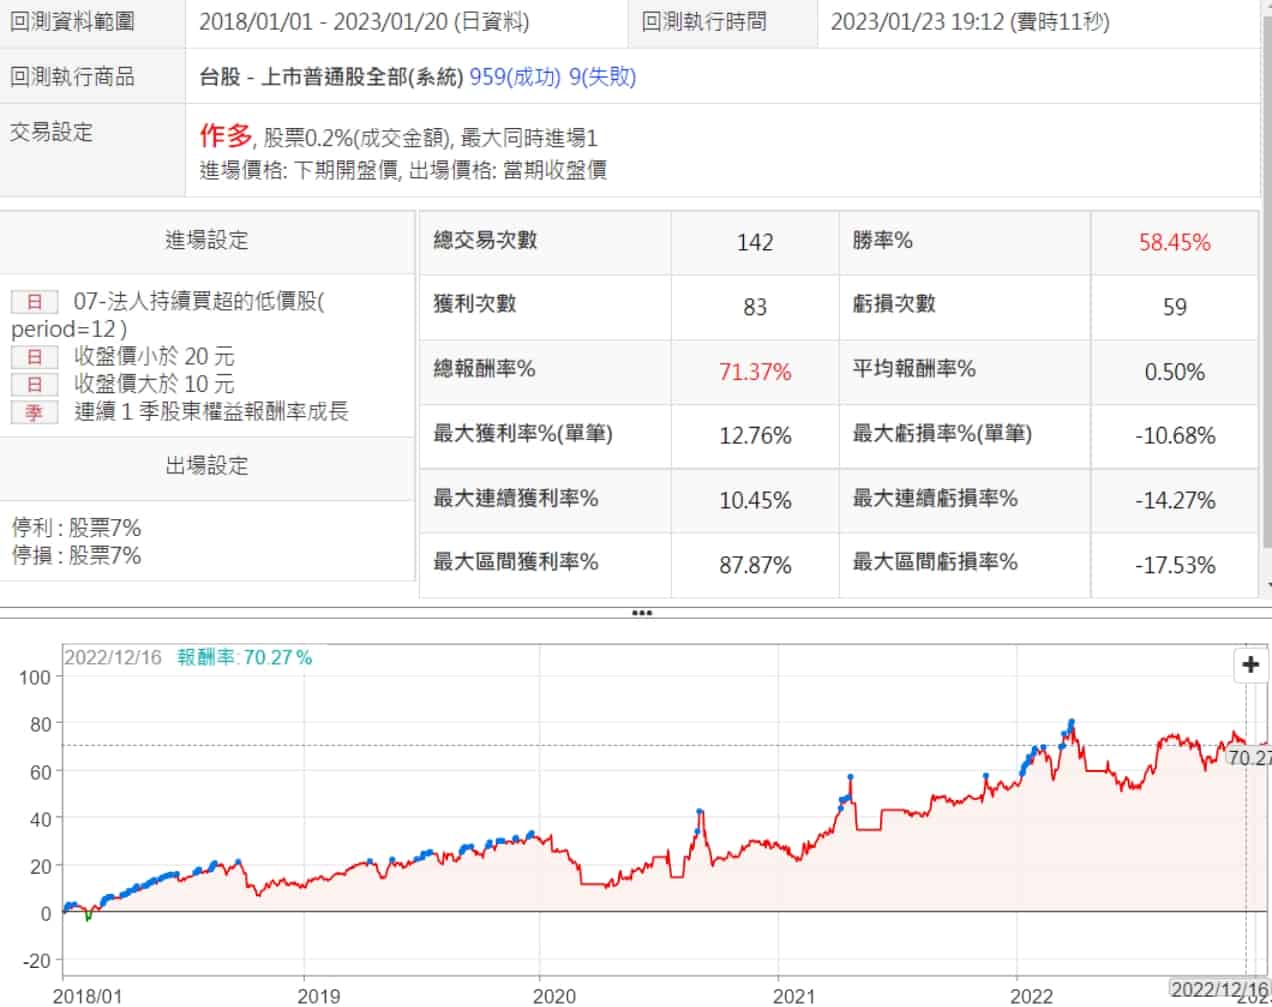Click the plus zoom button on chart

click(1250, 664)
